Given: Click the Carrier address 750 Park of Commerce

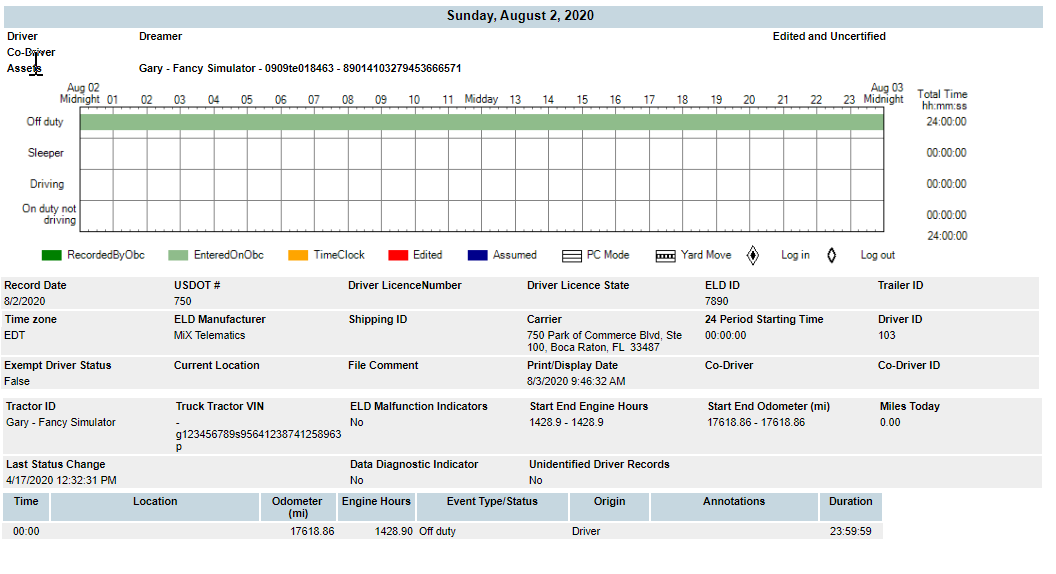Looking at the screenshot, I should point(604,342).
